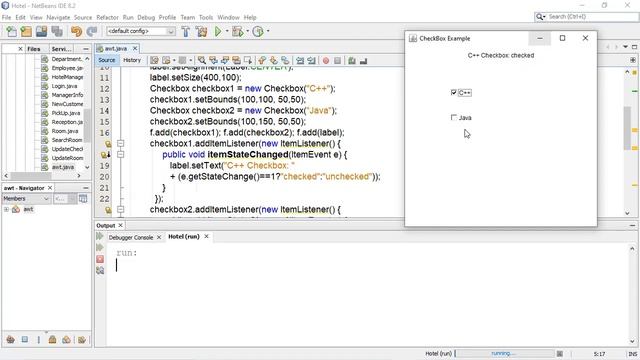Image resolution: width=640 pixels, height=360 pixels.
Task: Close the awt.java editor tab
Action: click(x=135, y=48)
